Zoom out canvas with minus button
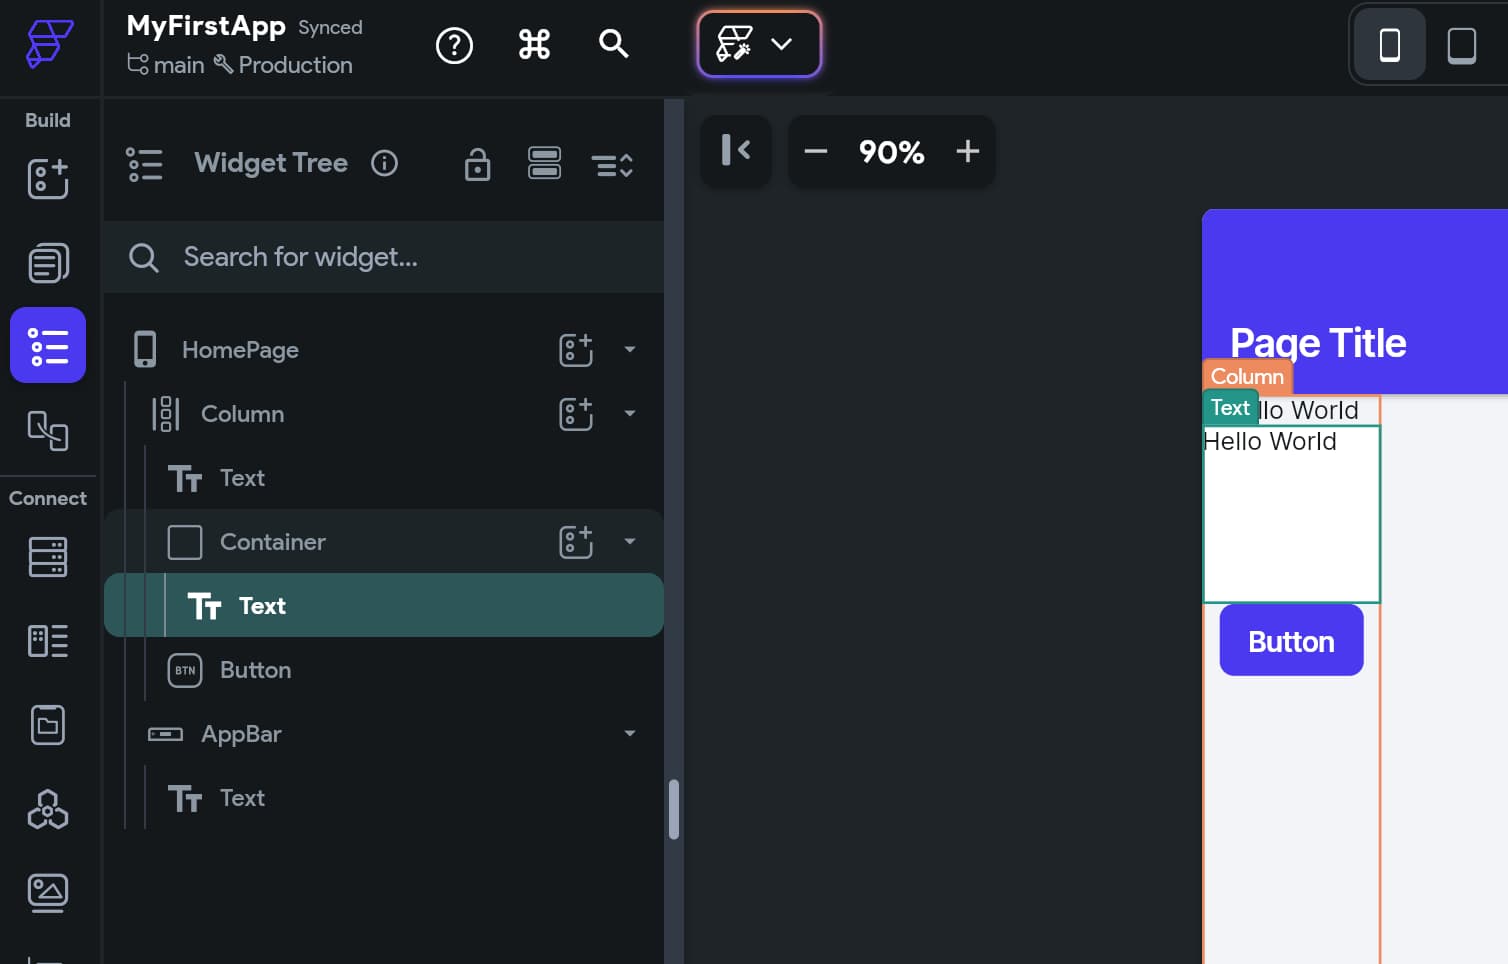Viewport: 1508px width, 964px height. point(816,151)
